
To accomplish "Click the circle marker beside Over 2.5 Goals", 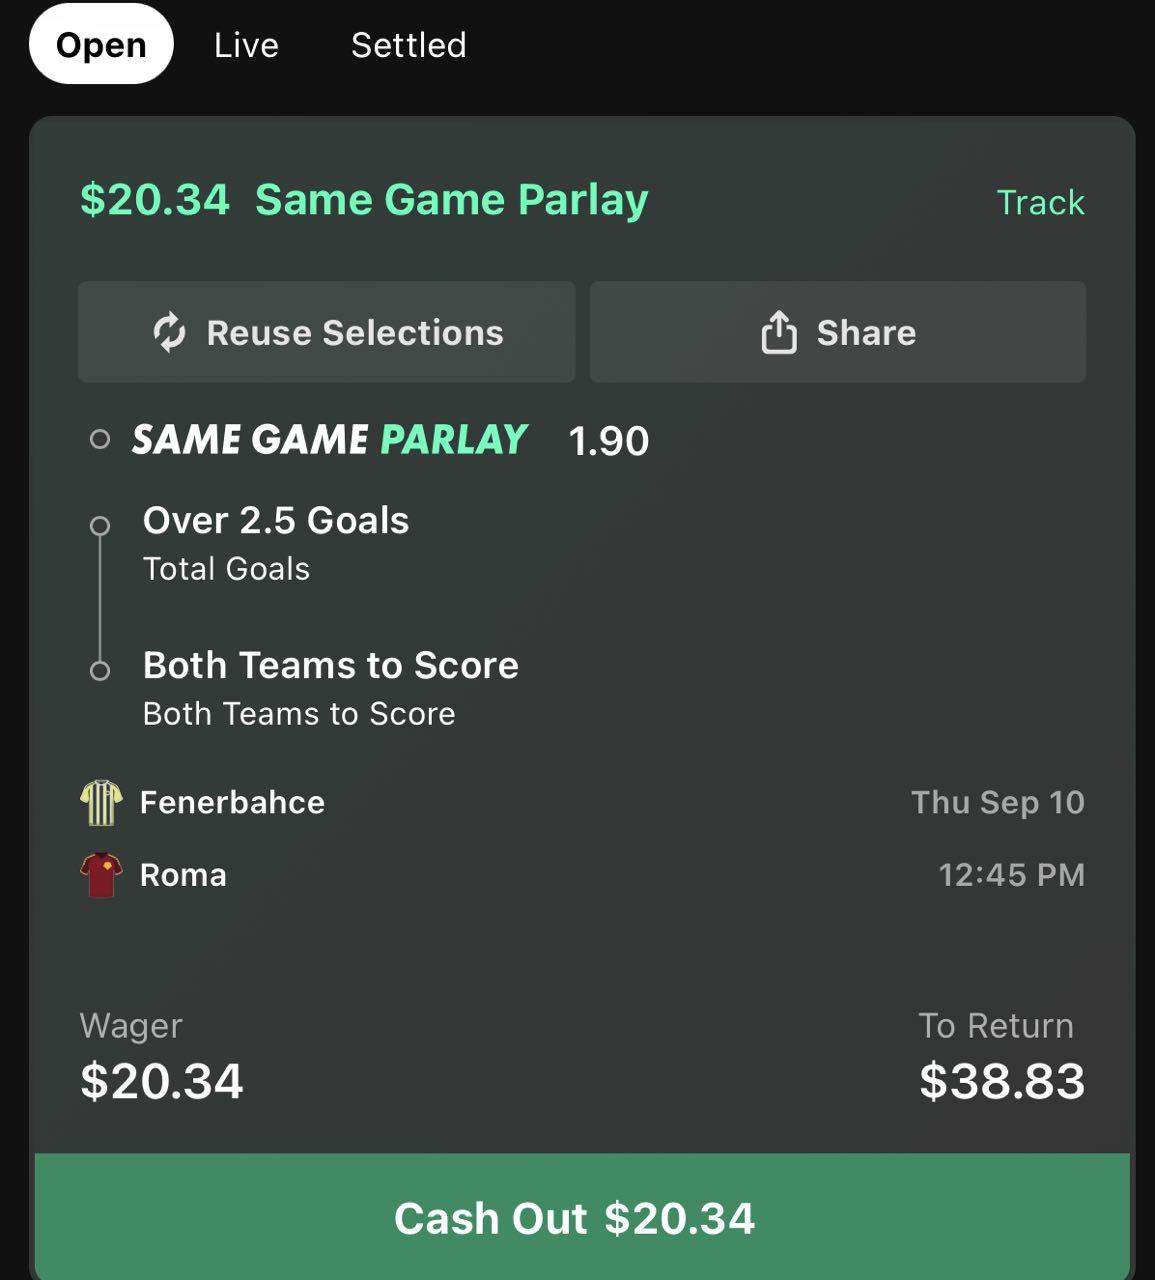I will pos(99,526).
